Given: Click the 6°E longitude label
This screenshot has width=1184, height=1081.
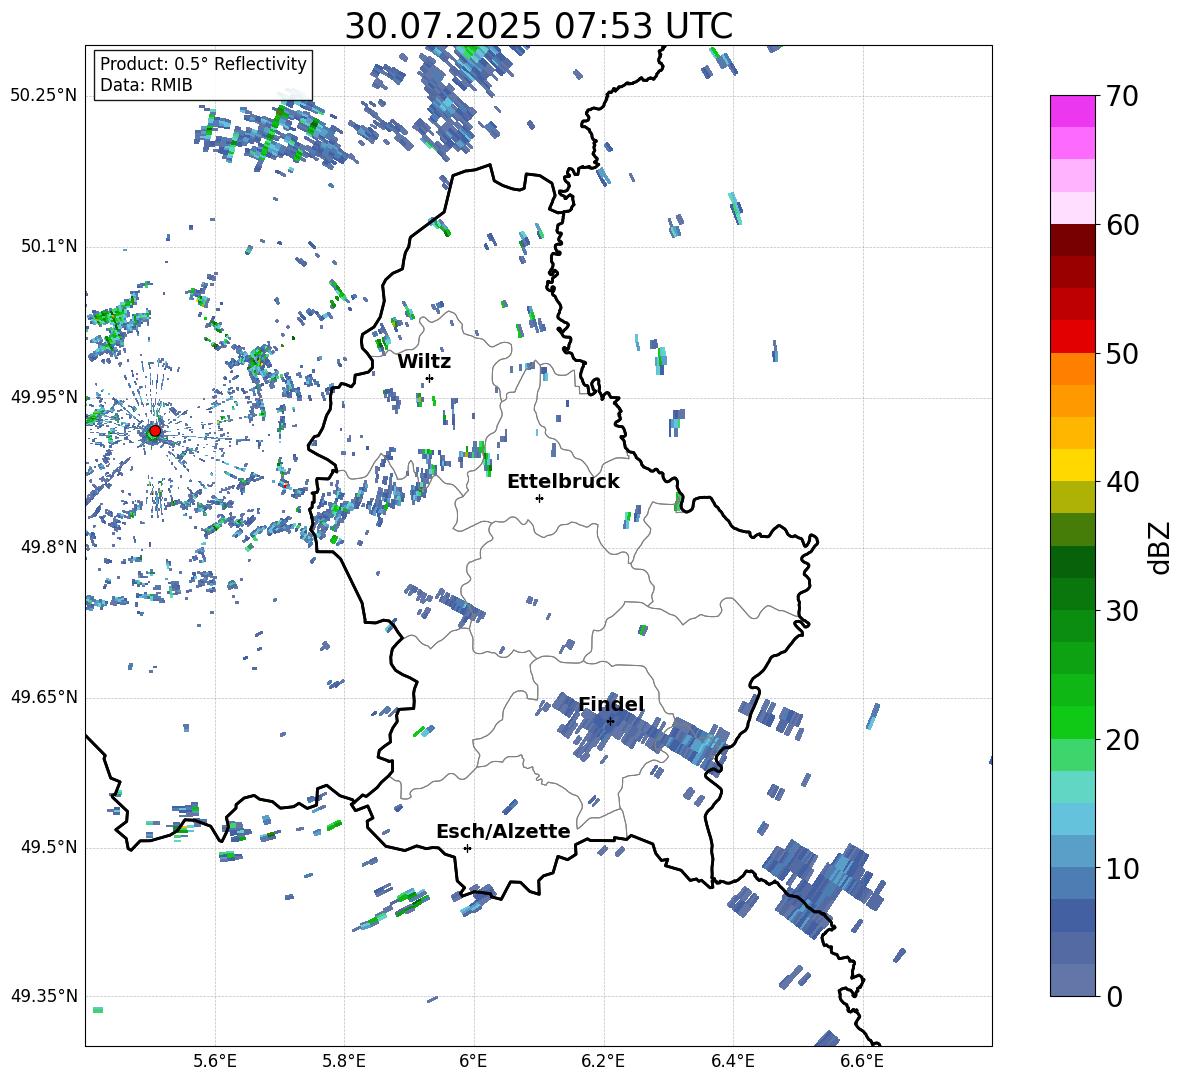Looking at the screenshot, I should click(x=473, y=1061).
